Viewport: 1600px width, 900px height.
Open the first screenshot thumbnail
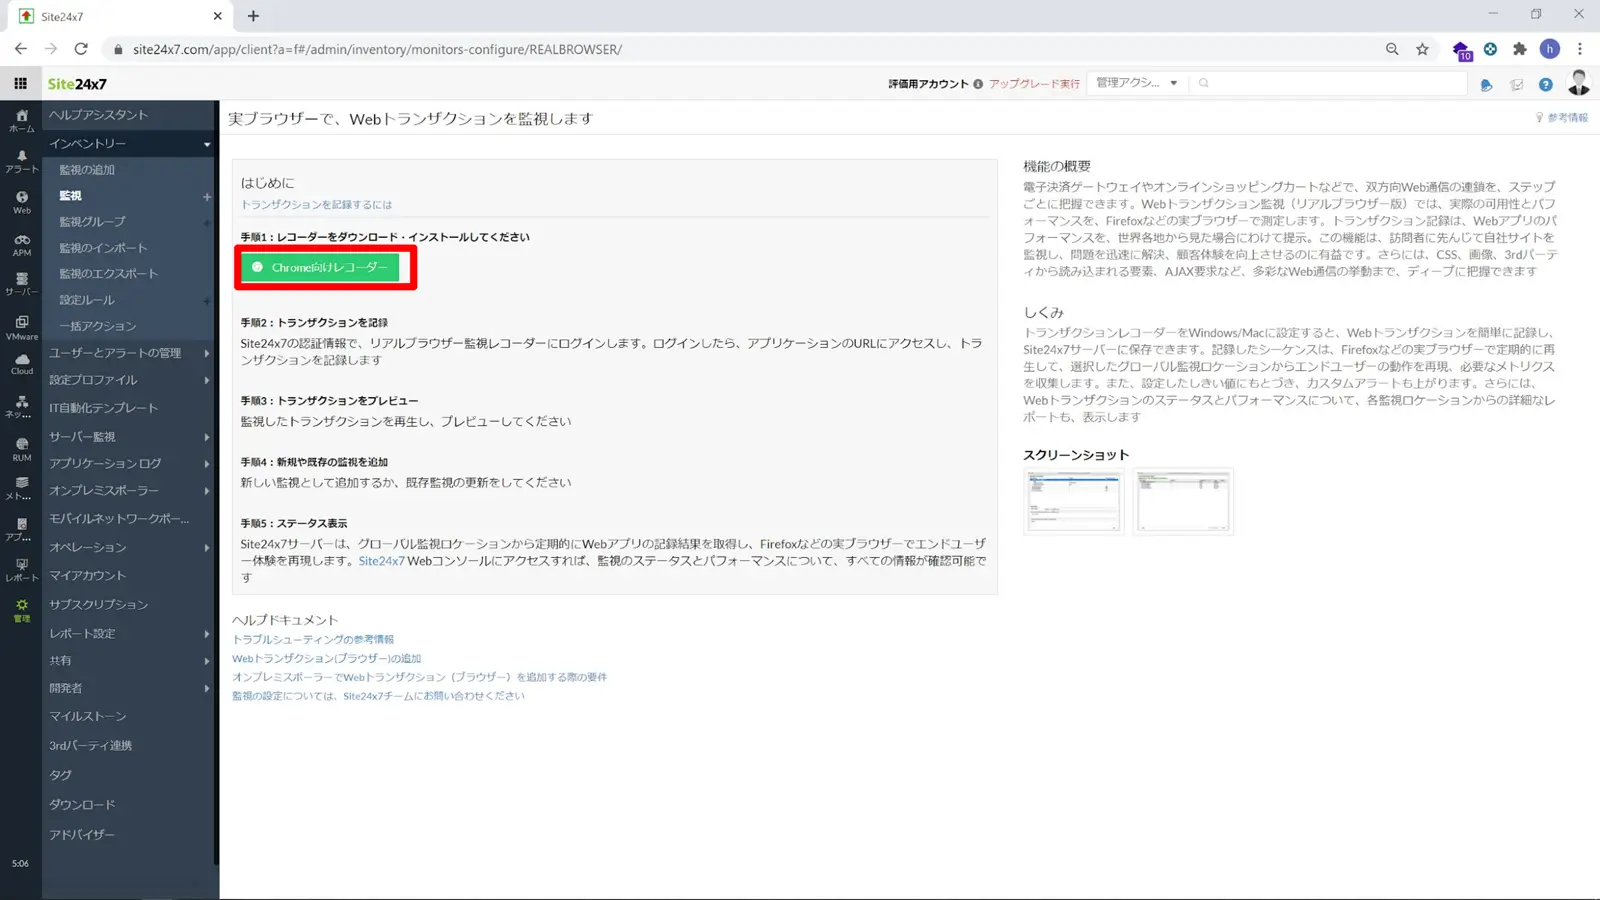click(1073, 502)
